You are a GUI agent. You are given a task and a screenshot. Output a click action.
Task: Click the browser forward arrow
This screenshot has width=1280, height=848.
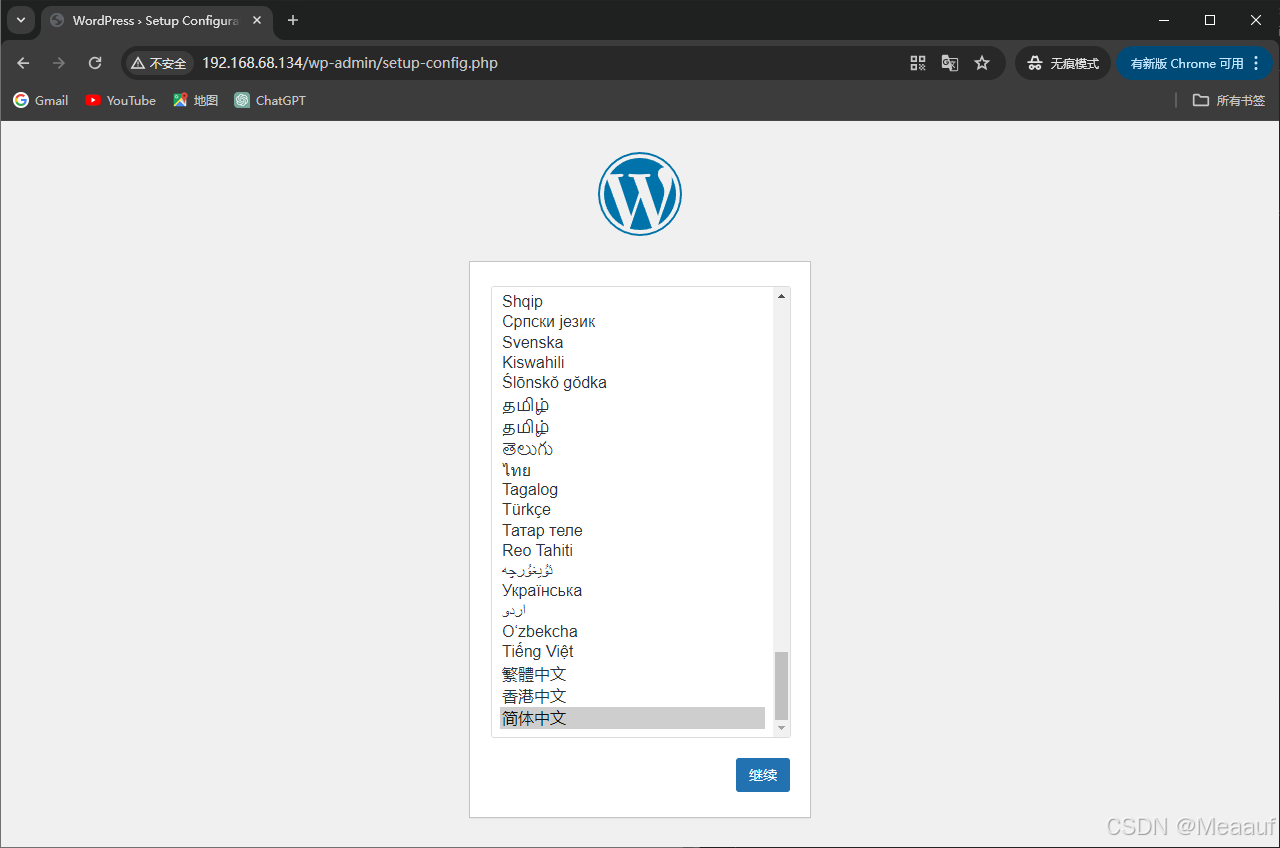point(59,63)
